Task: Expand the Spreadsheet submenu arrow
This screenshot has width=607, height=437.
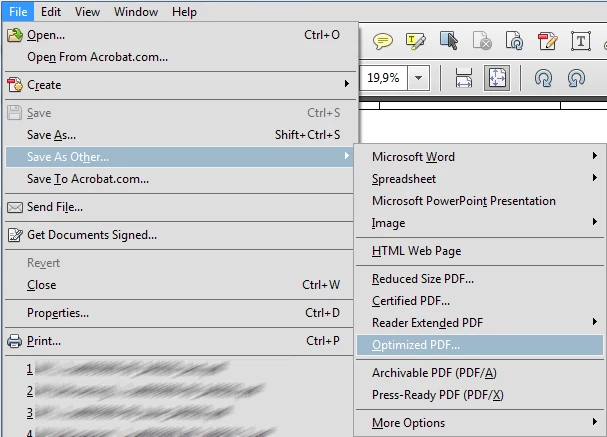Action: [x=595, y=178]
